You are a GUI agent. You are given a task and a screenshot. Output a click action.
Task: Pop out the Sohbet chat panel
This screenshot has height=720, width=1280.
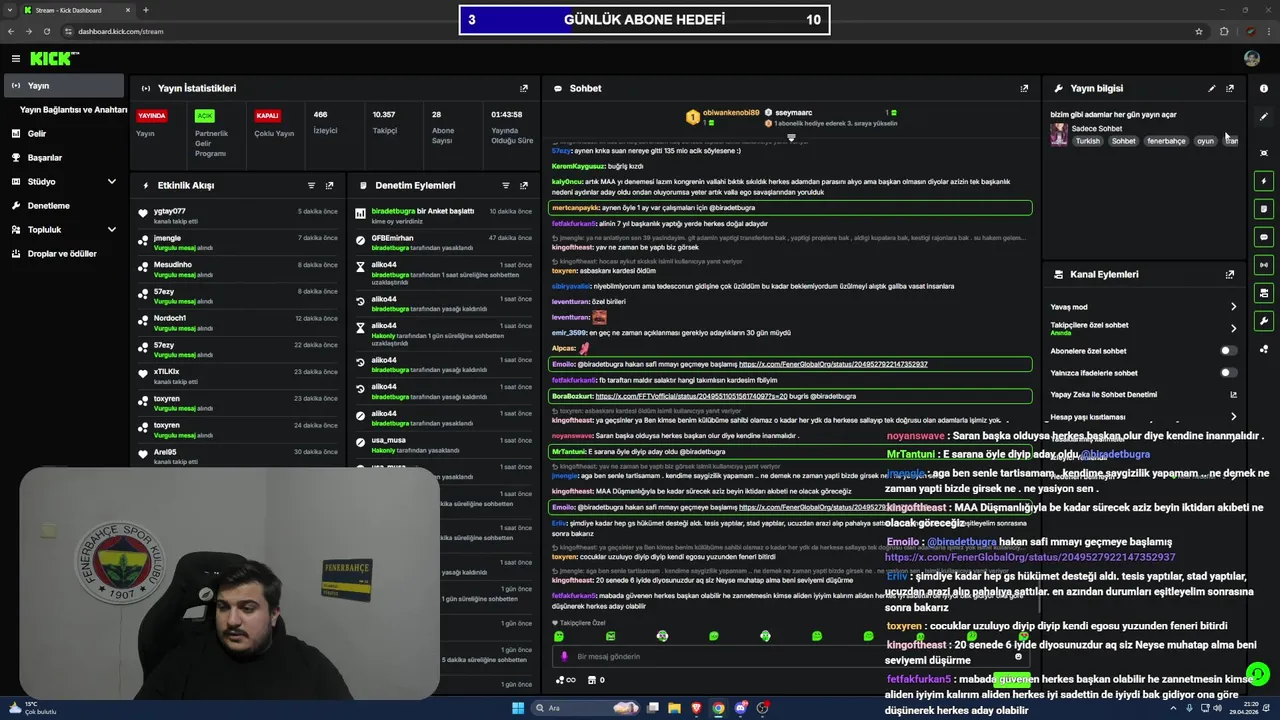point(1024,88)
